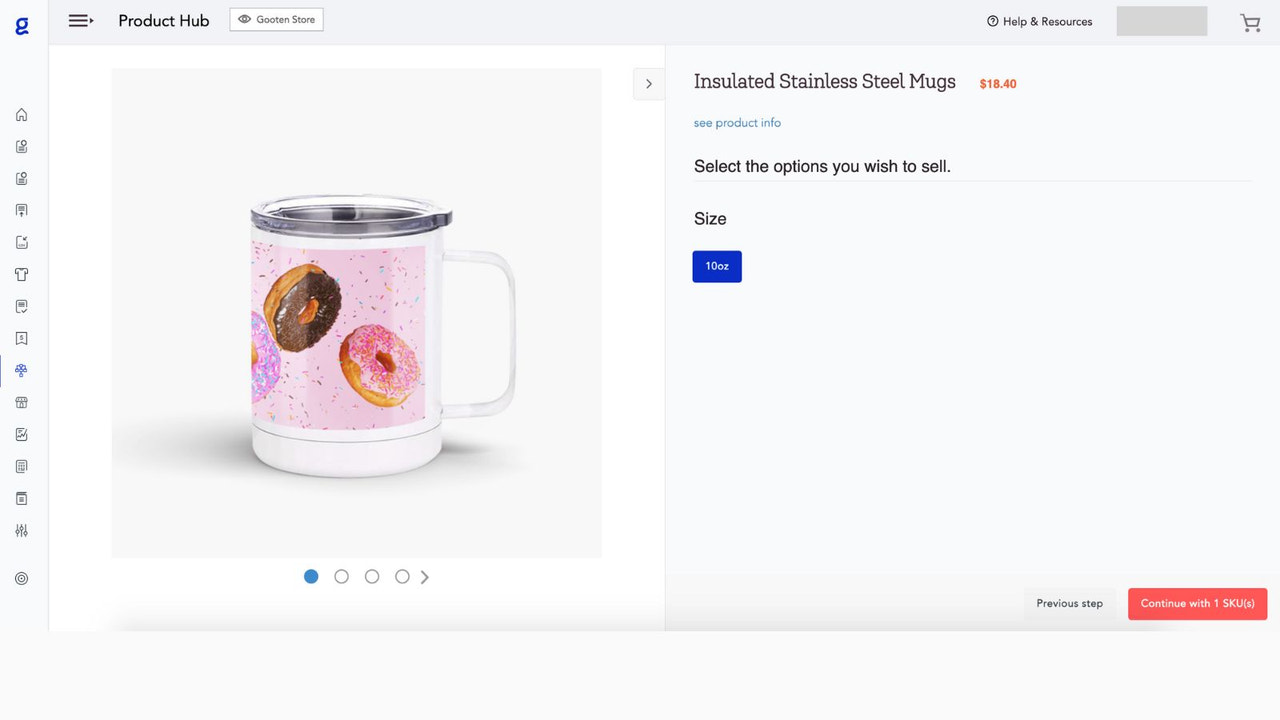Click the next arrow beside the carousel dots
The image size is (1280, 720).
coord(425,576)
